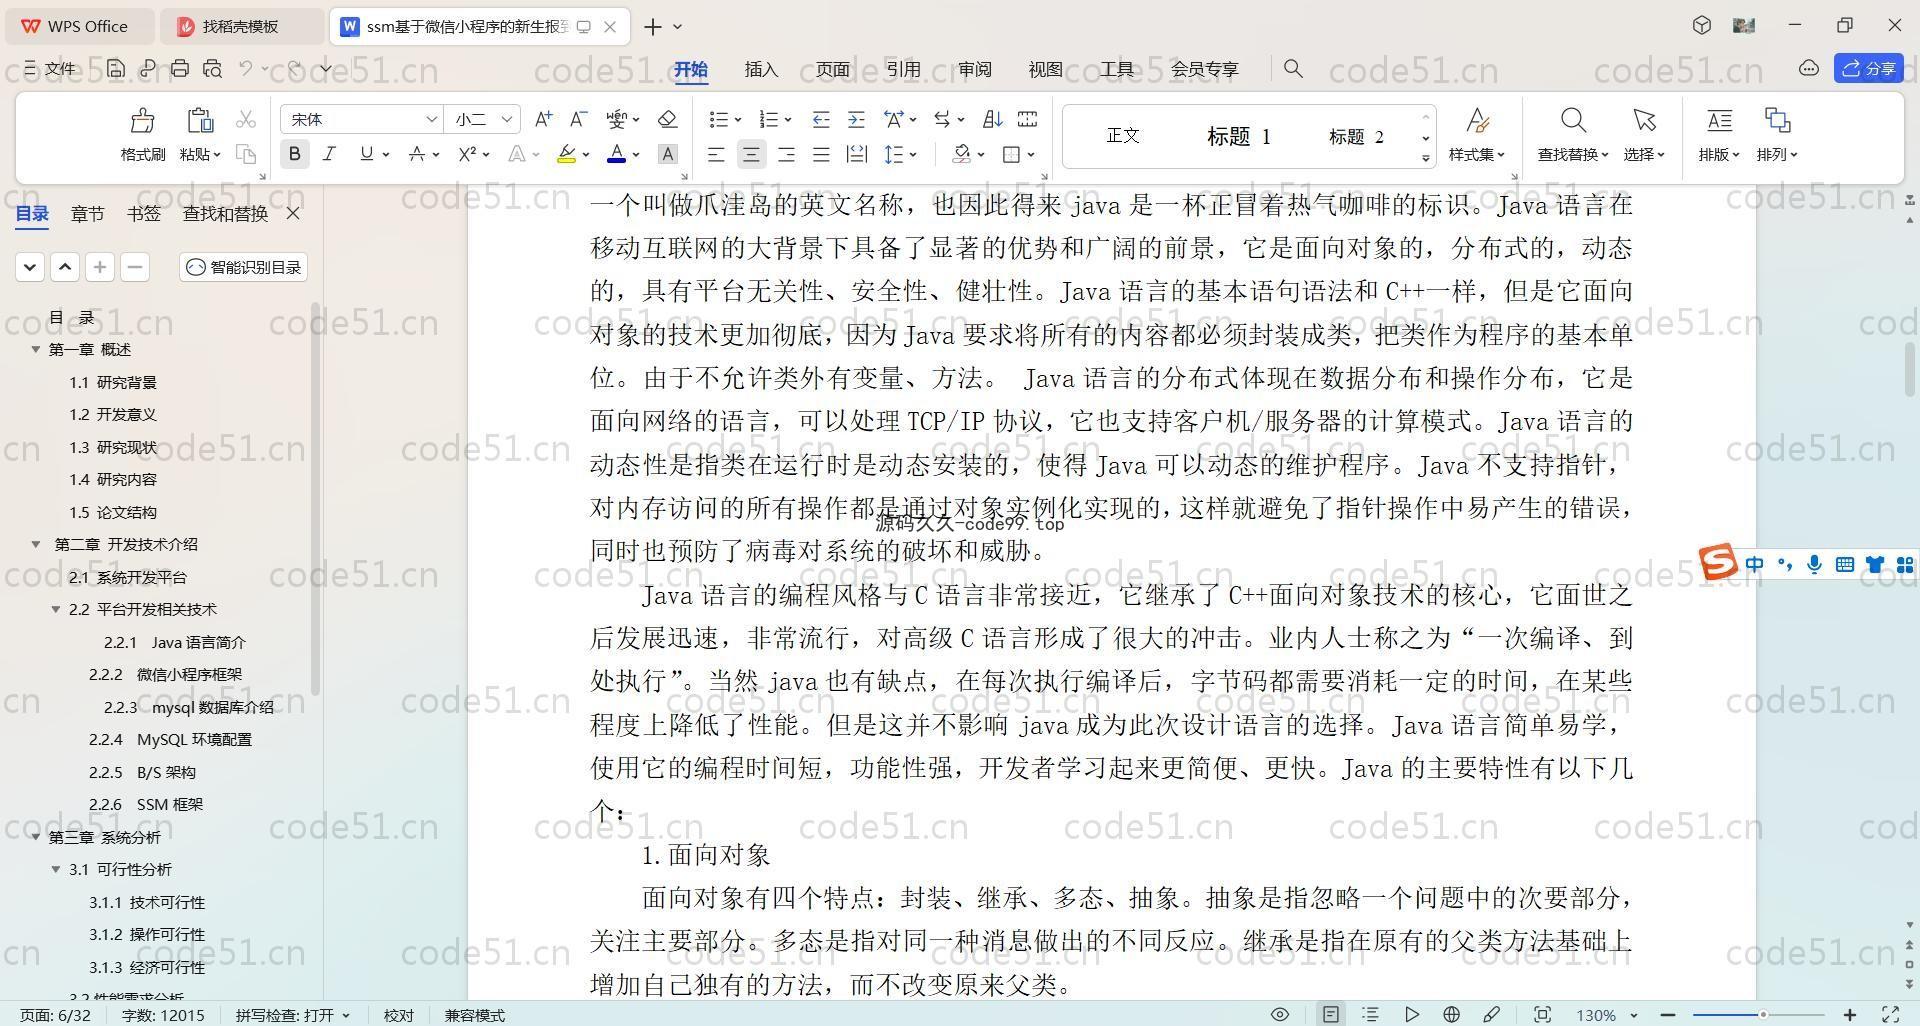Switch to outline view in status bar
This screenshot has width=1920, height=1026.
[x=1370, y=1014]
